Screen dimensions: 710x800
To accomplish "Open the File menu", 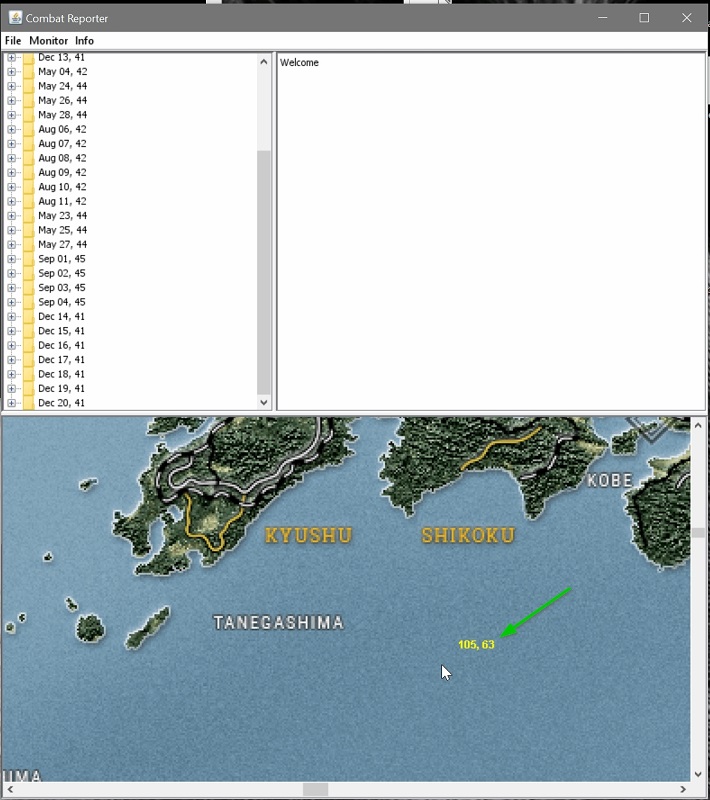I will click(13, 41).
